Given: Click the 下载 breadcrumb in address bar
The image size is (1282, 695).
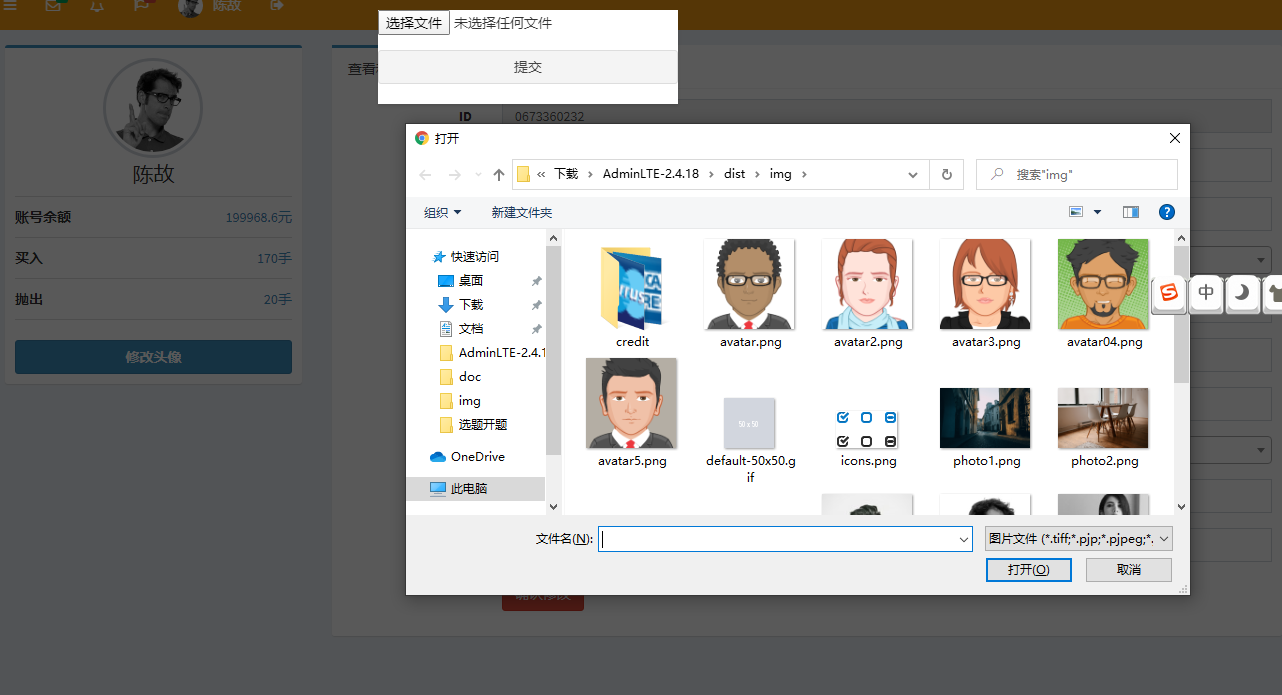Looking at the screenshot, I should pos(566,174).
